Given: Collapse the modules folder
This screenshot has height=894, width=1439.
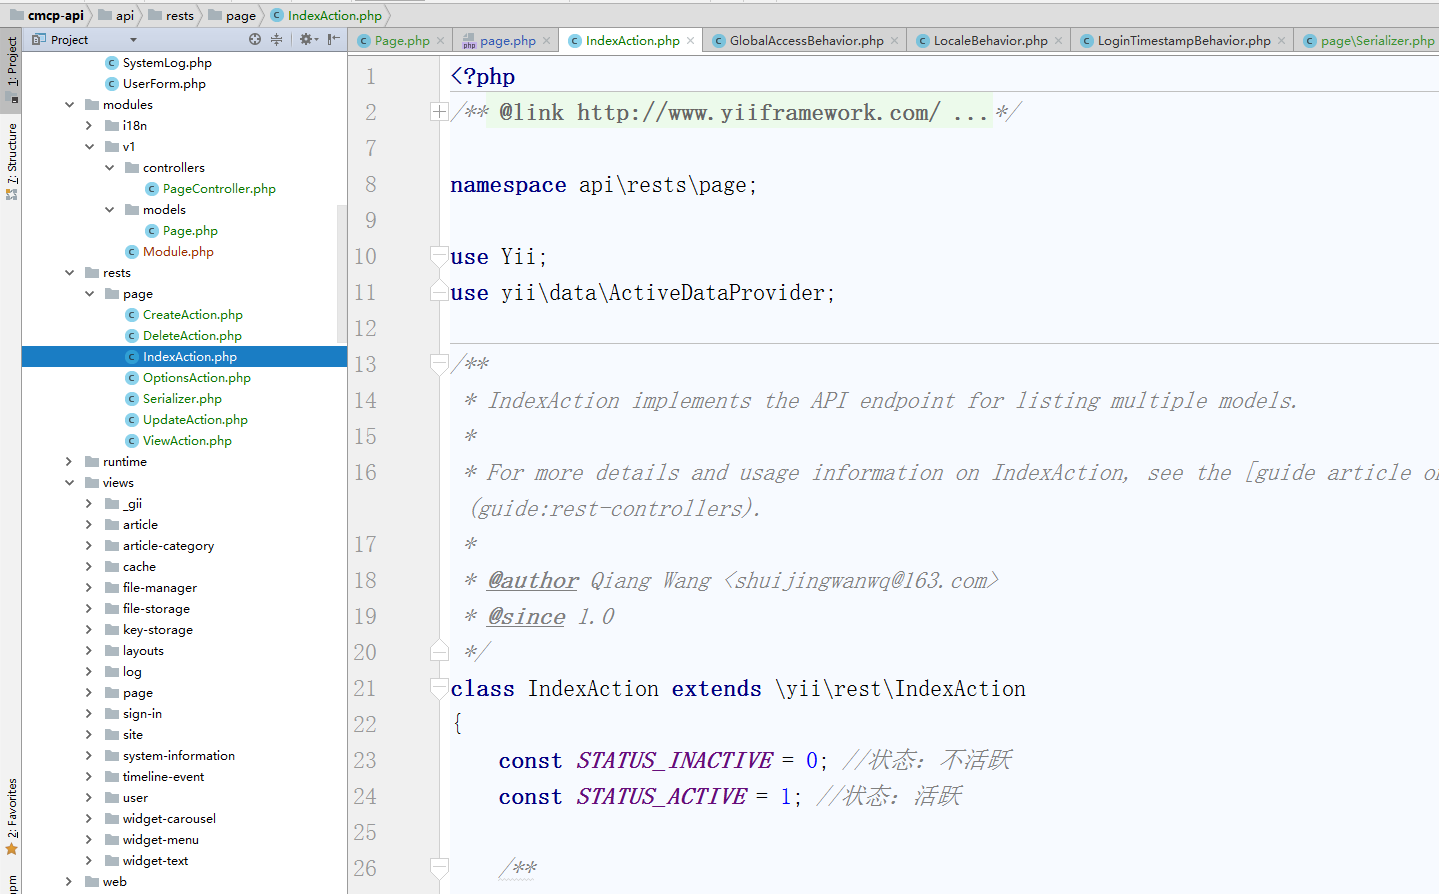Looking at the screenshot, I should point(69,105).
